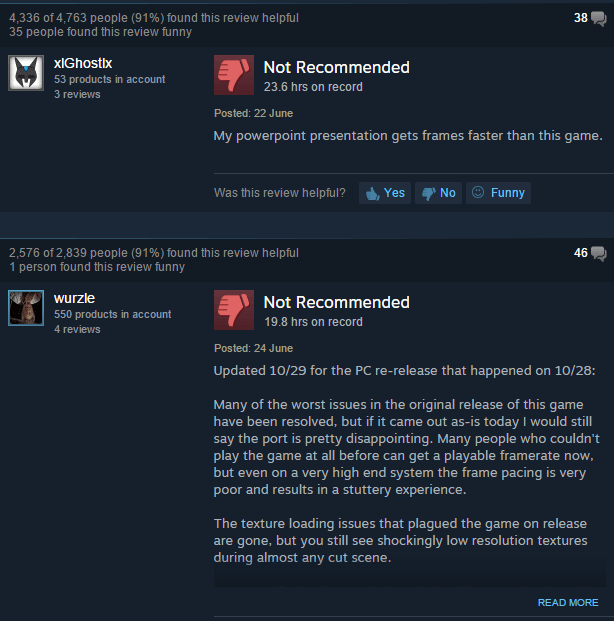View wurzle's 550 products in account

click(x=113, y=314)
